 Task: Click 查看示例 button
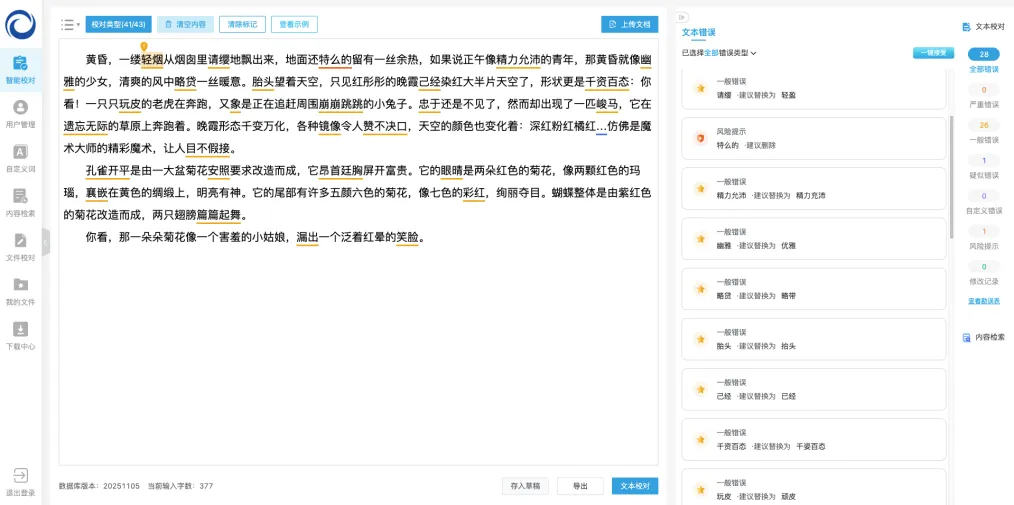point(294,25)
